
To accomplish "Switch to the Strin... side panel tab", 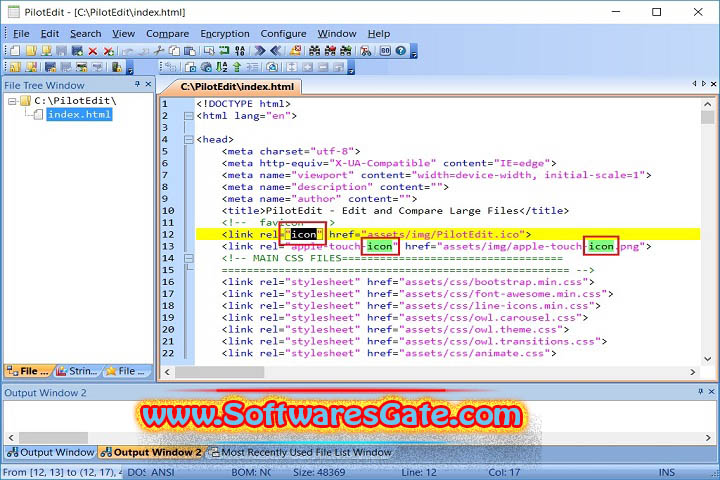I will pyautogui.click(x=77, y=371).
